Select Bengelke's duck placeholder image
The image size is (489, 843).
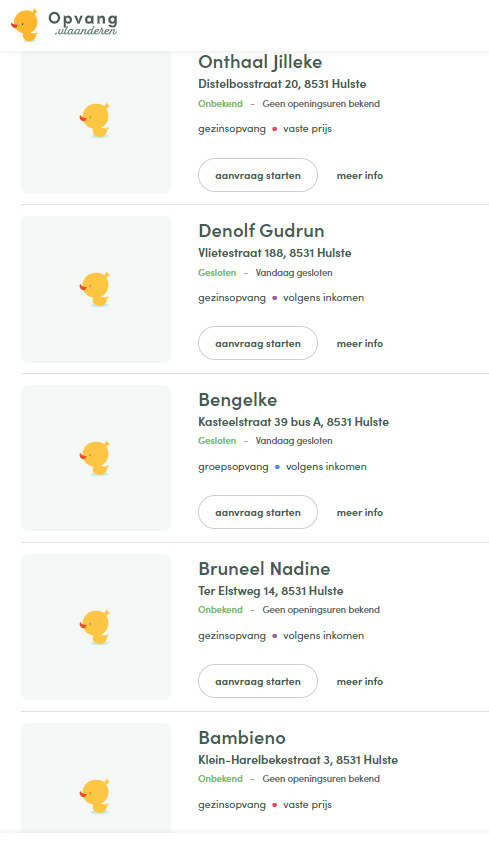[x=96, y=458]
